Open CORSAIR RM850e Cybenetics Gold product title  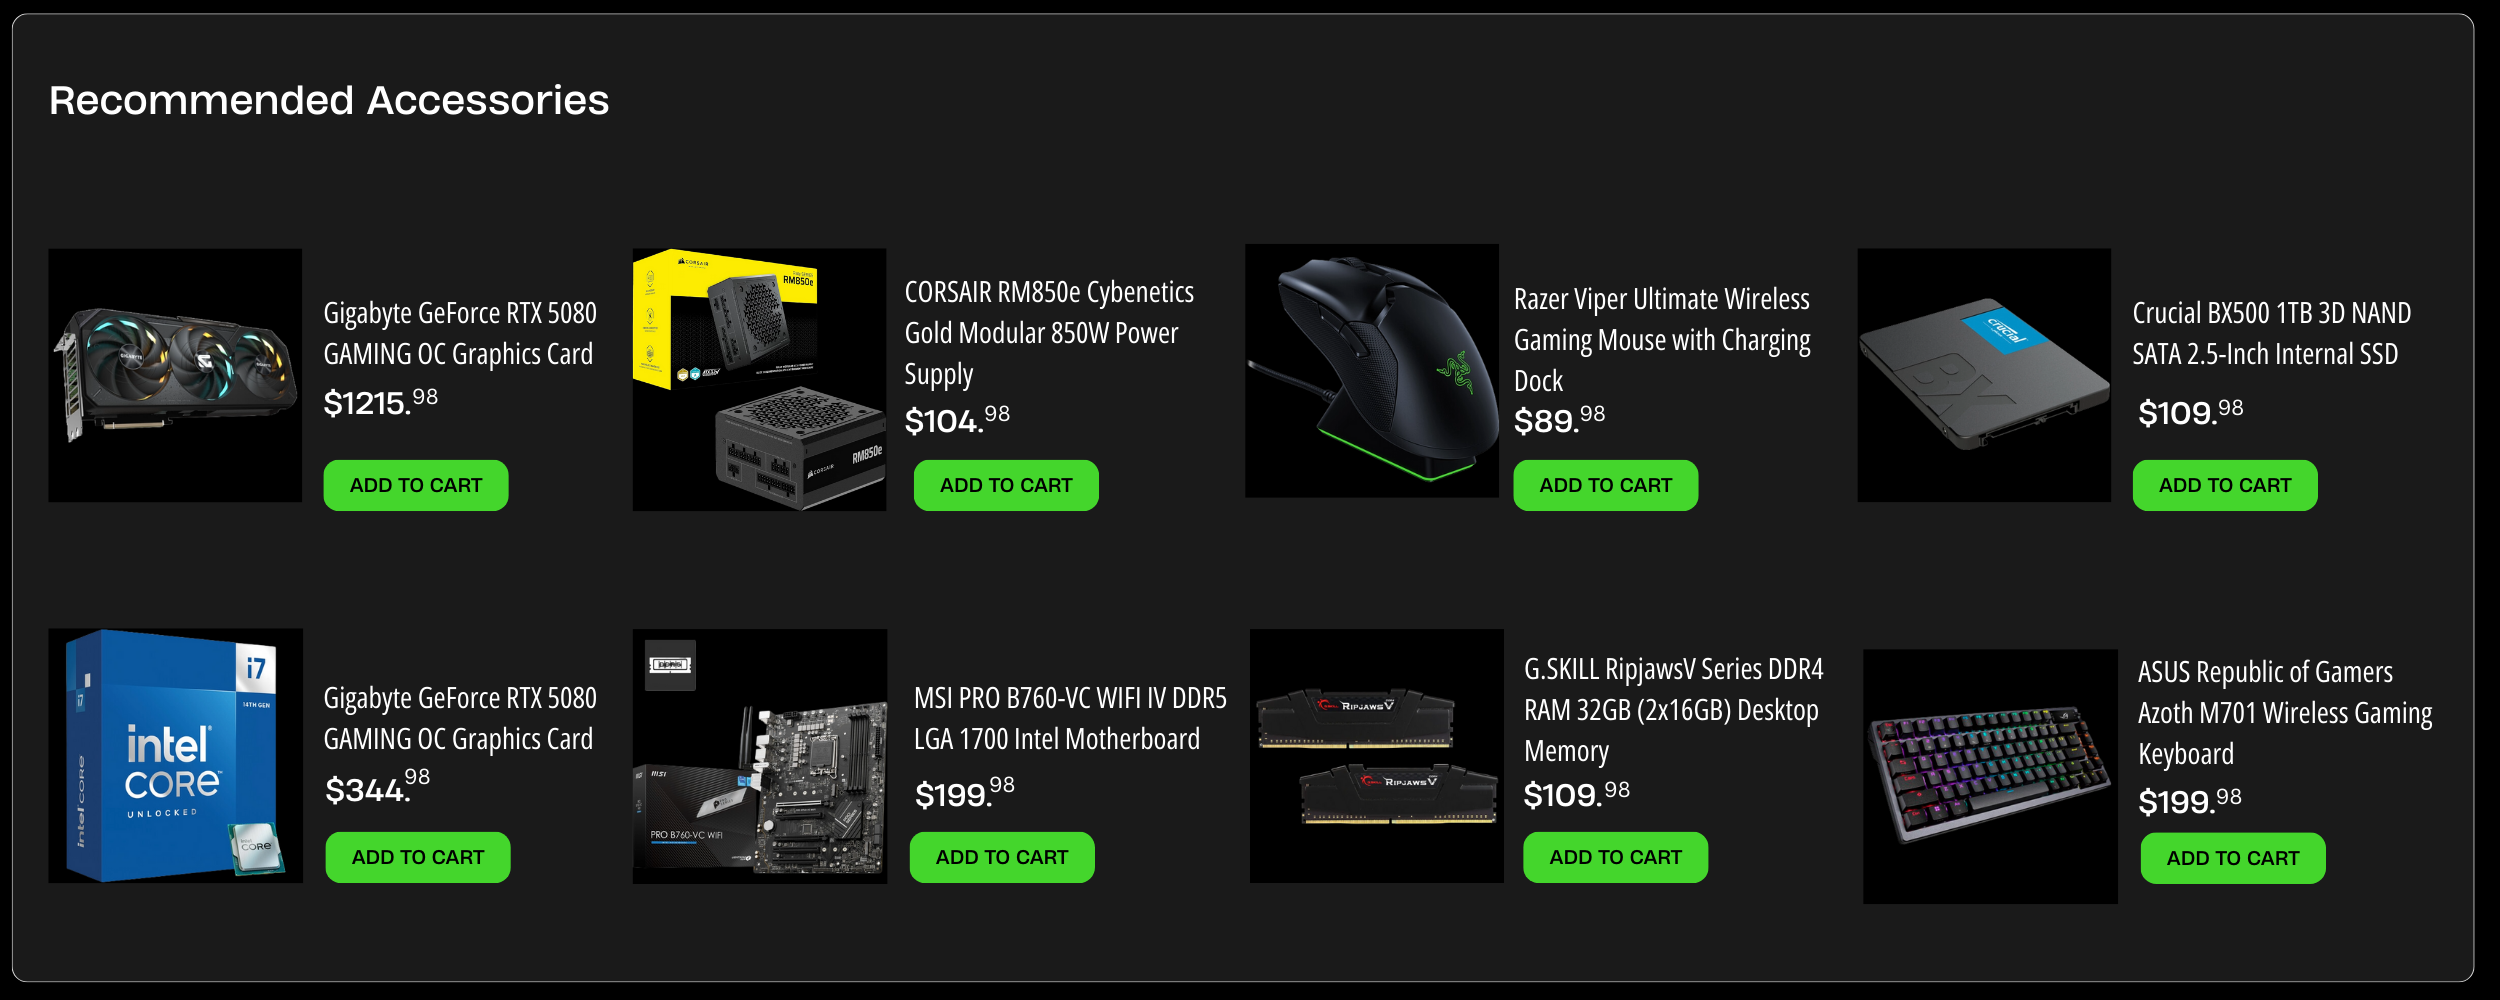click(x=1049, y=333)
